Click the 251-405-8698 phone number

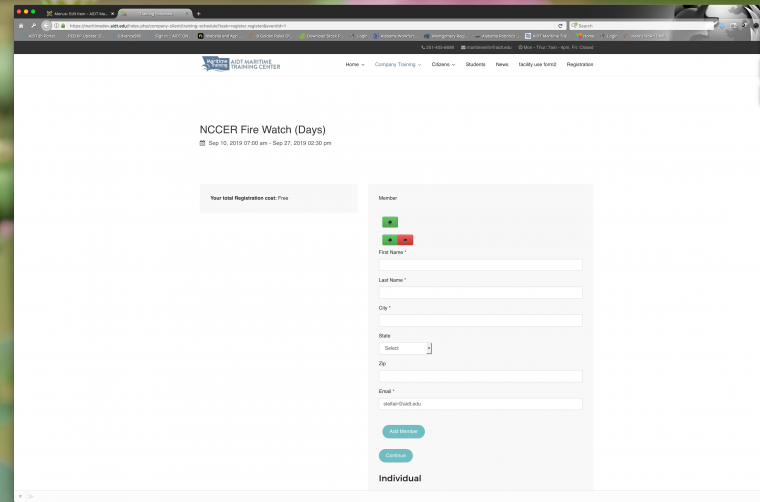click(x=440, y=47)
